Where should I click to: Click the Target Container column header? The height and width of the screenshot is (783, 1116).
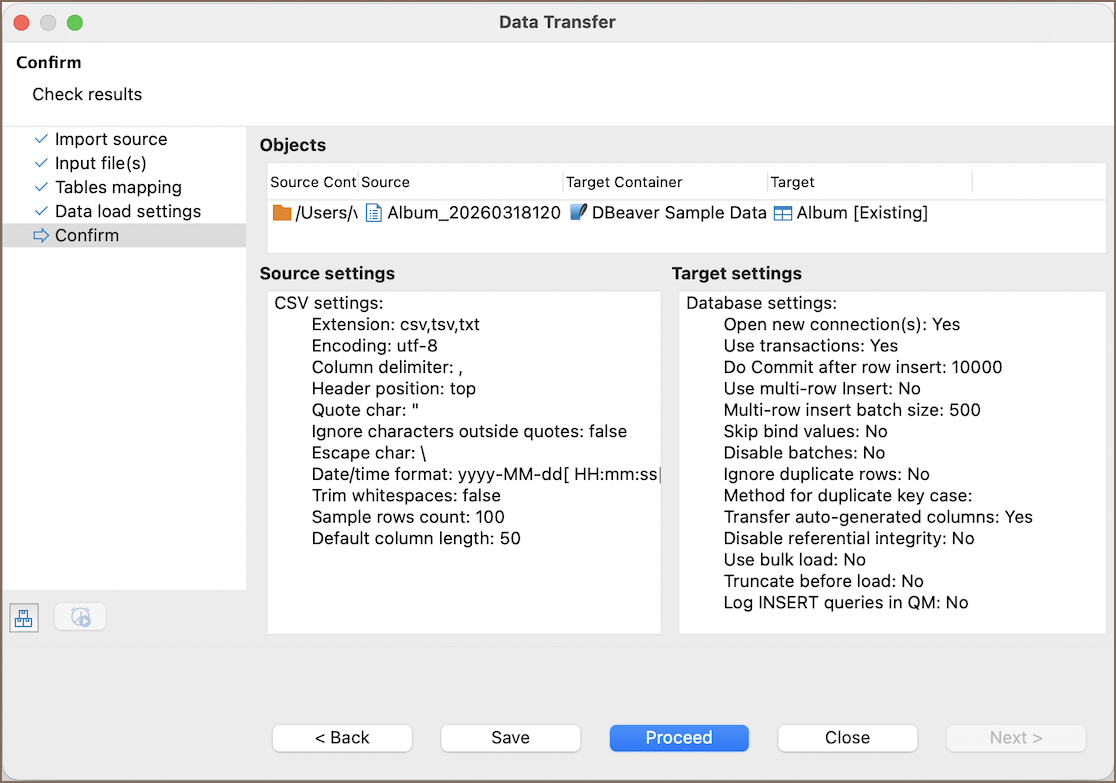point(624,182)
